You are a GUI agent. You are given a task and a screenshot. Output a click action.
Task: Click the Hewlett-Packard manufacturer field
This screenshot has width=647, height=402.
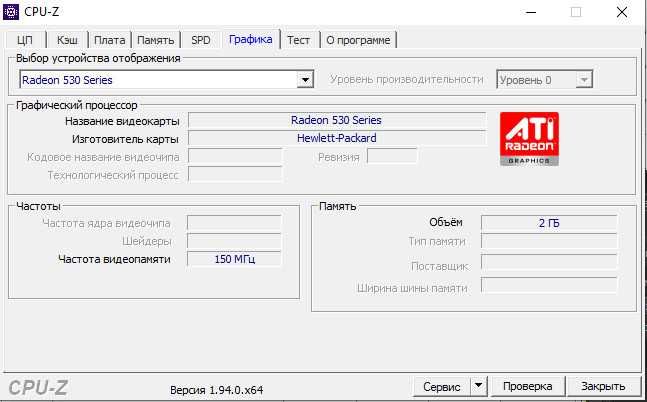coord(337,138)
